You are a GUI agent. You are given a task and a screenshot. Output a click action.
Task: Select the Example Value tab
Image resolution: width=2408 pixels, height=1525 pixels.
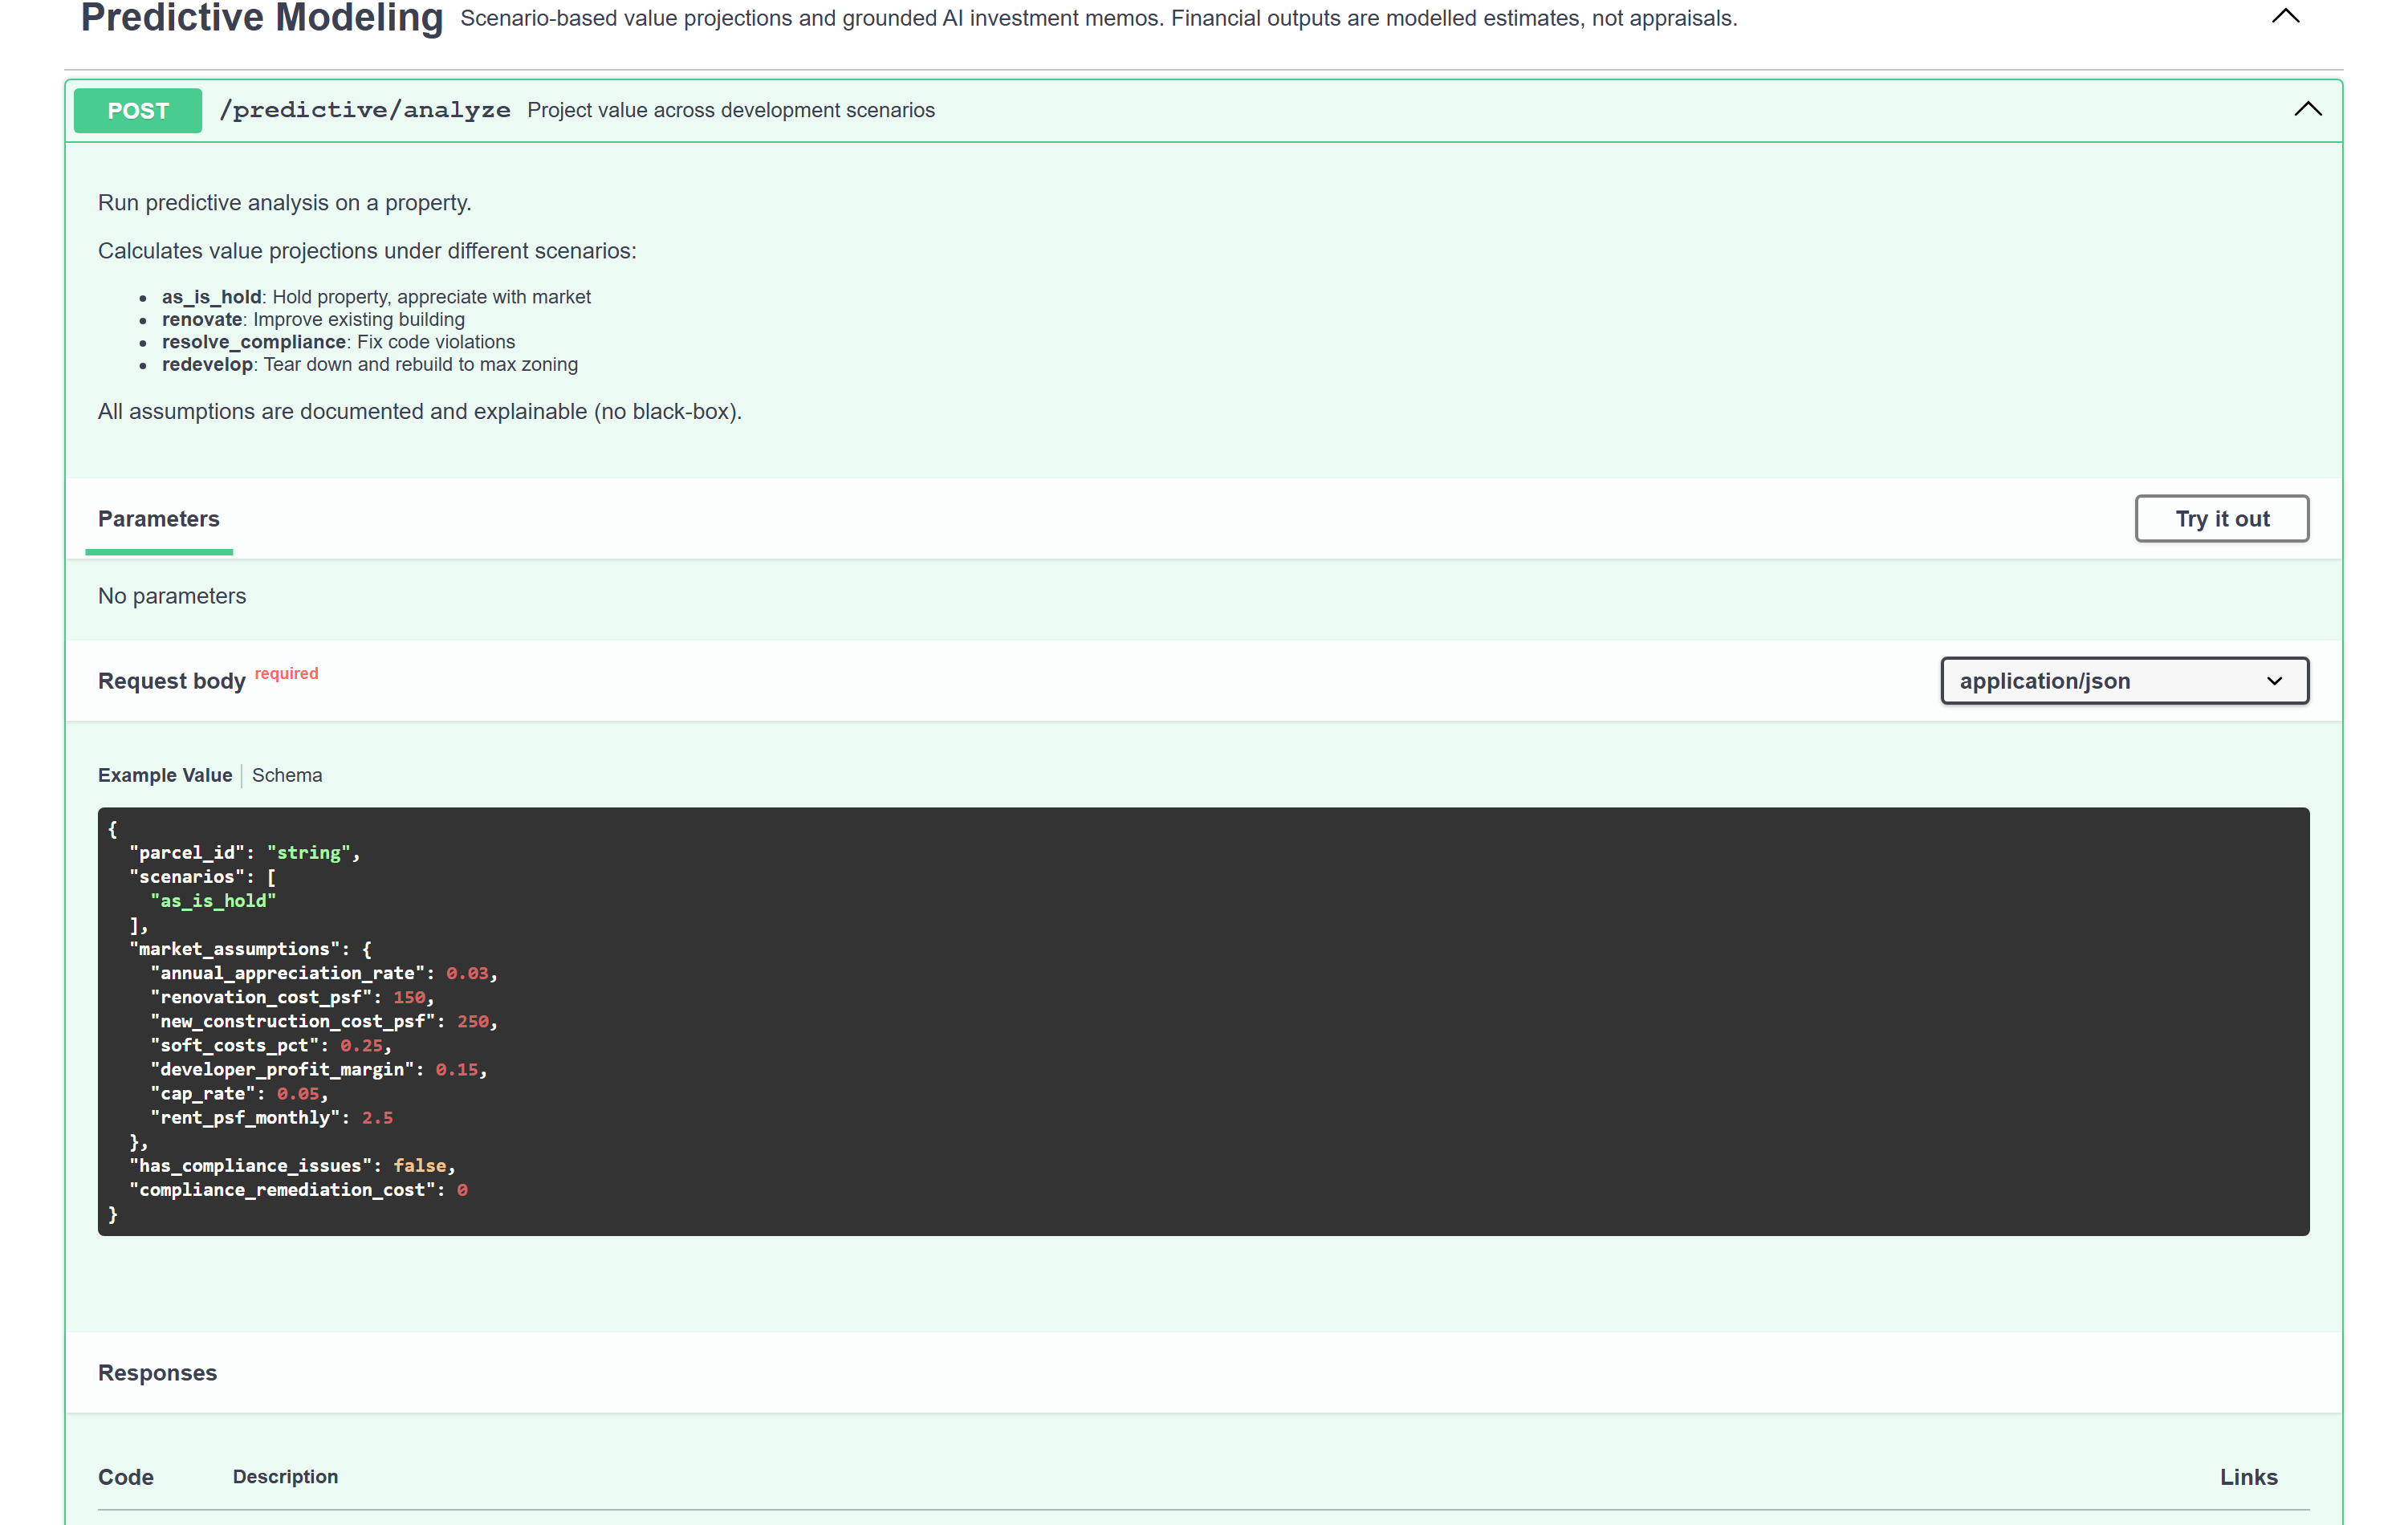click(x=165, y=775)
